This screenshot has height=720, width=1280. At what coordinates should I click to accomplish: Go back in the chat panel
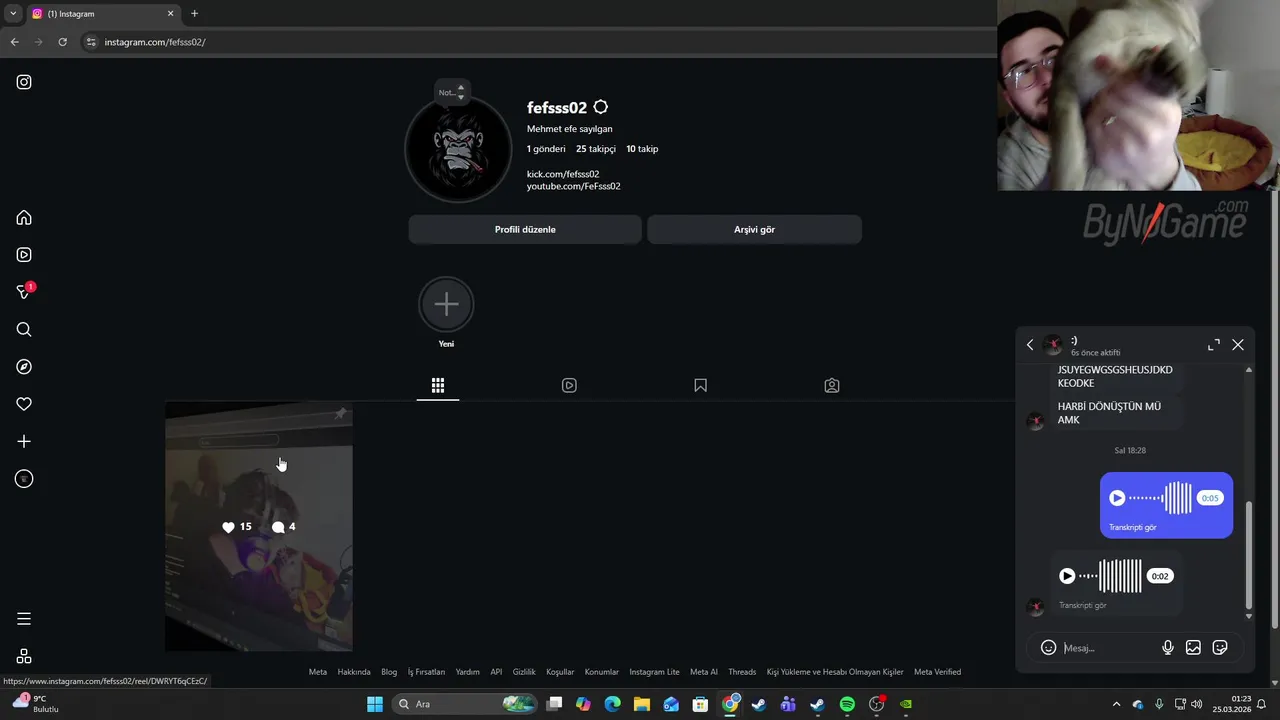pos(1030,345)
